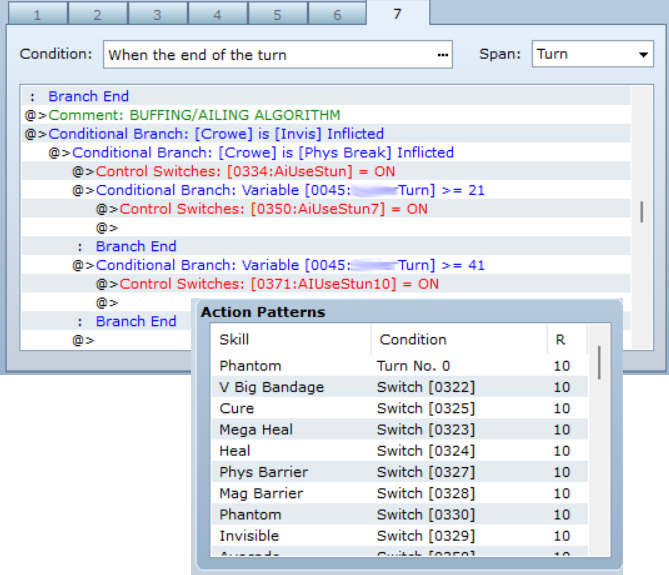Select AiUseStun switch ON command

245,172
